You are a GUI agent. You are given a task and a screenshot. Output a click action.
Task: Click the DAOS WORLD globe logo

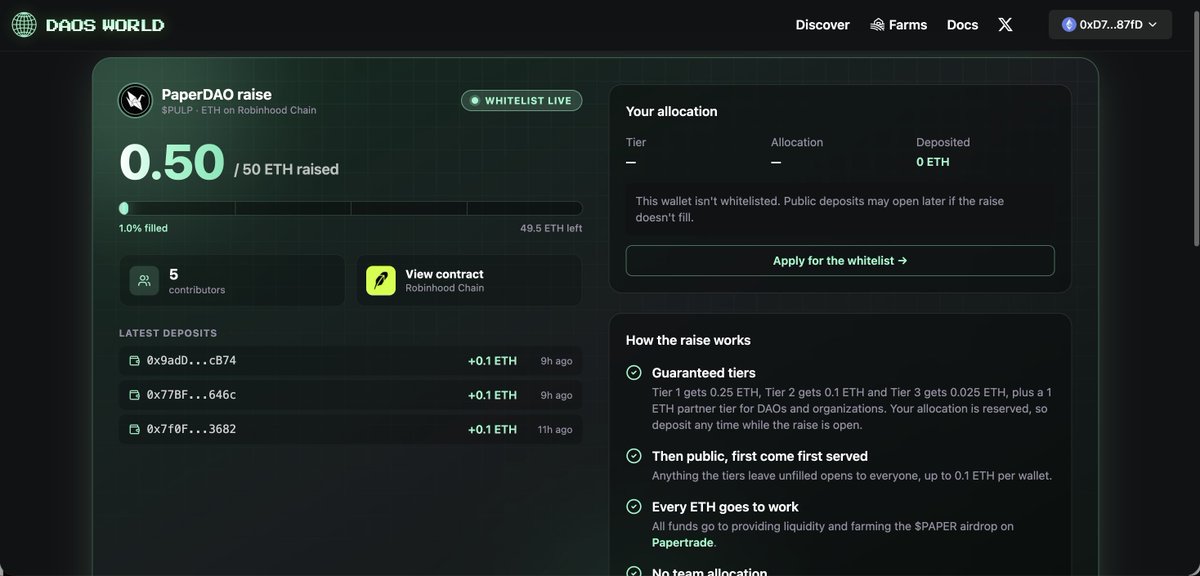click(24, 25)
